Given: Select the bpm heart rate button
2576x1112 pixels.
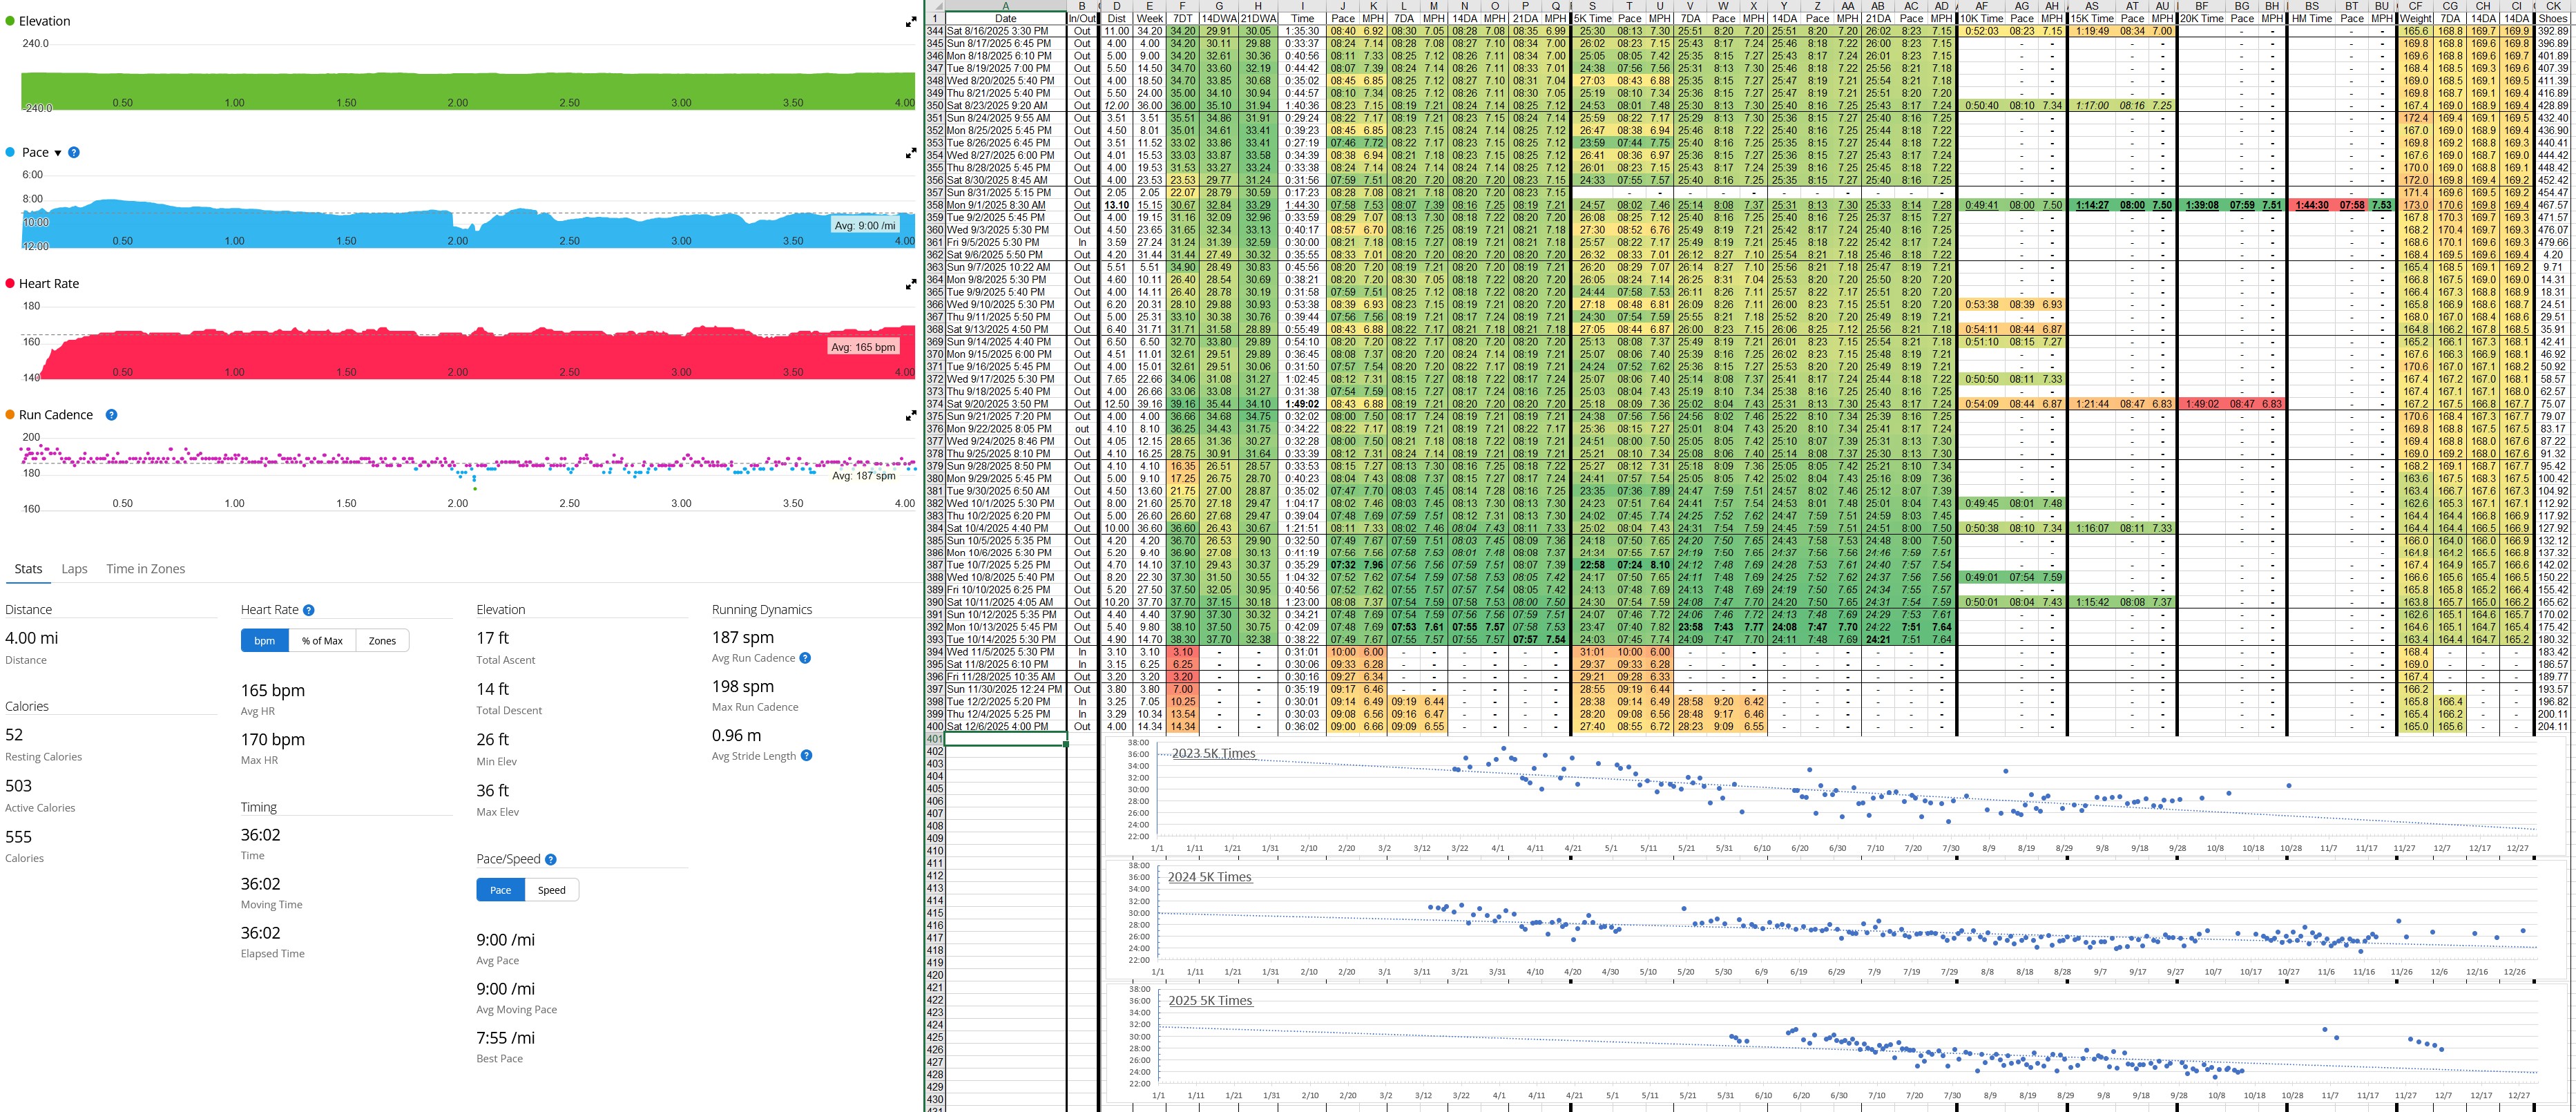Looking at the screenshot, I should pyautogui.click(x=264, y=641).
